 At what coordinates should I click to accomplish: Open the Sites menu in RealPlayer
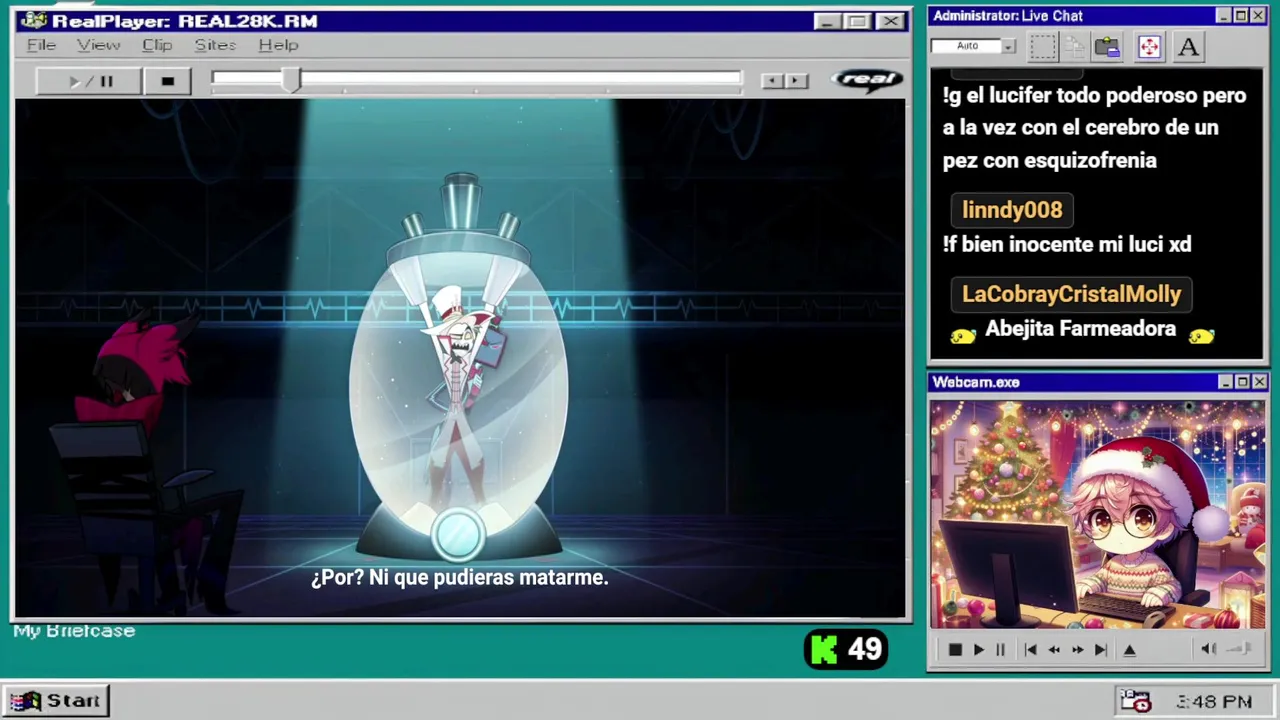(215, 45)
